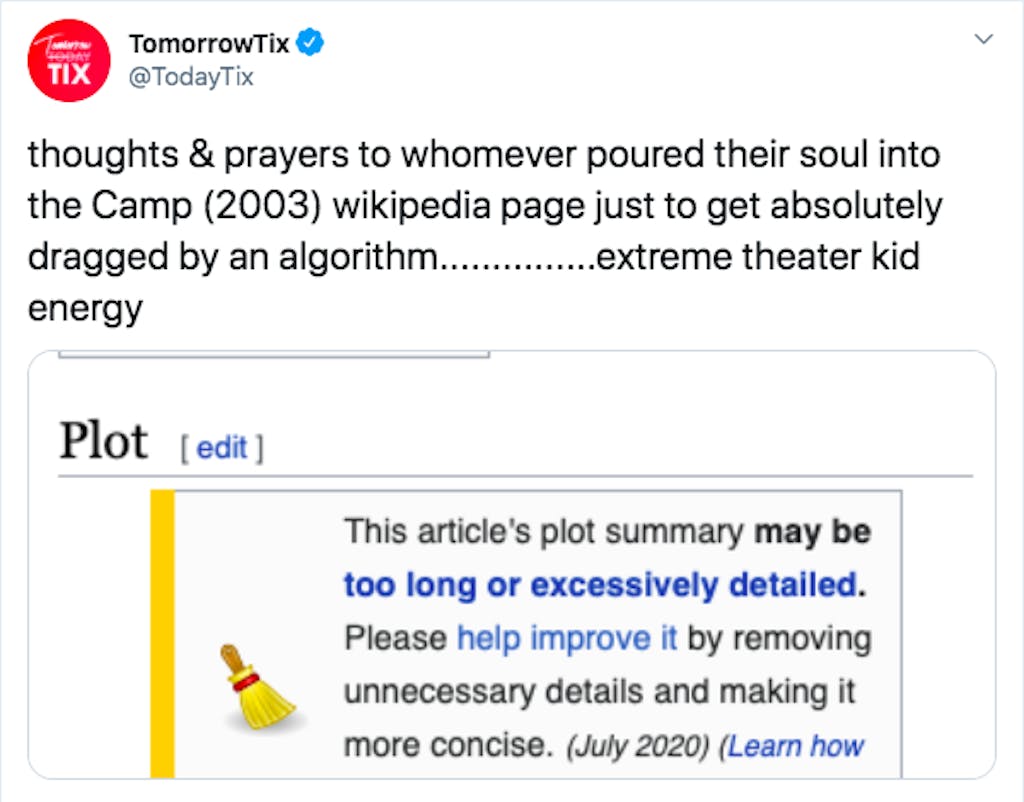Follow the "help improve it" link
1024x802 pixels.
[566, 638]
